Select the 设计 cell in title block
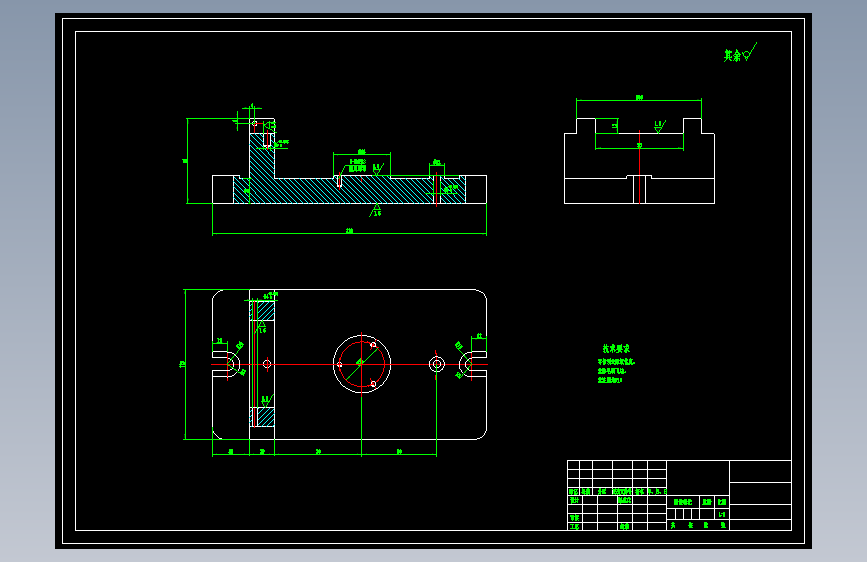The height and width of the screenshot is (562, 867). (574, 500)
